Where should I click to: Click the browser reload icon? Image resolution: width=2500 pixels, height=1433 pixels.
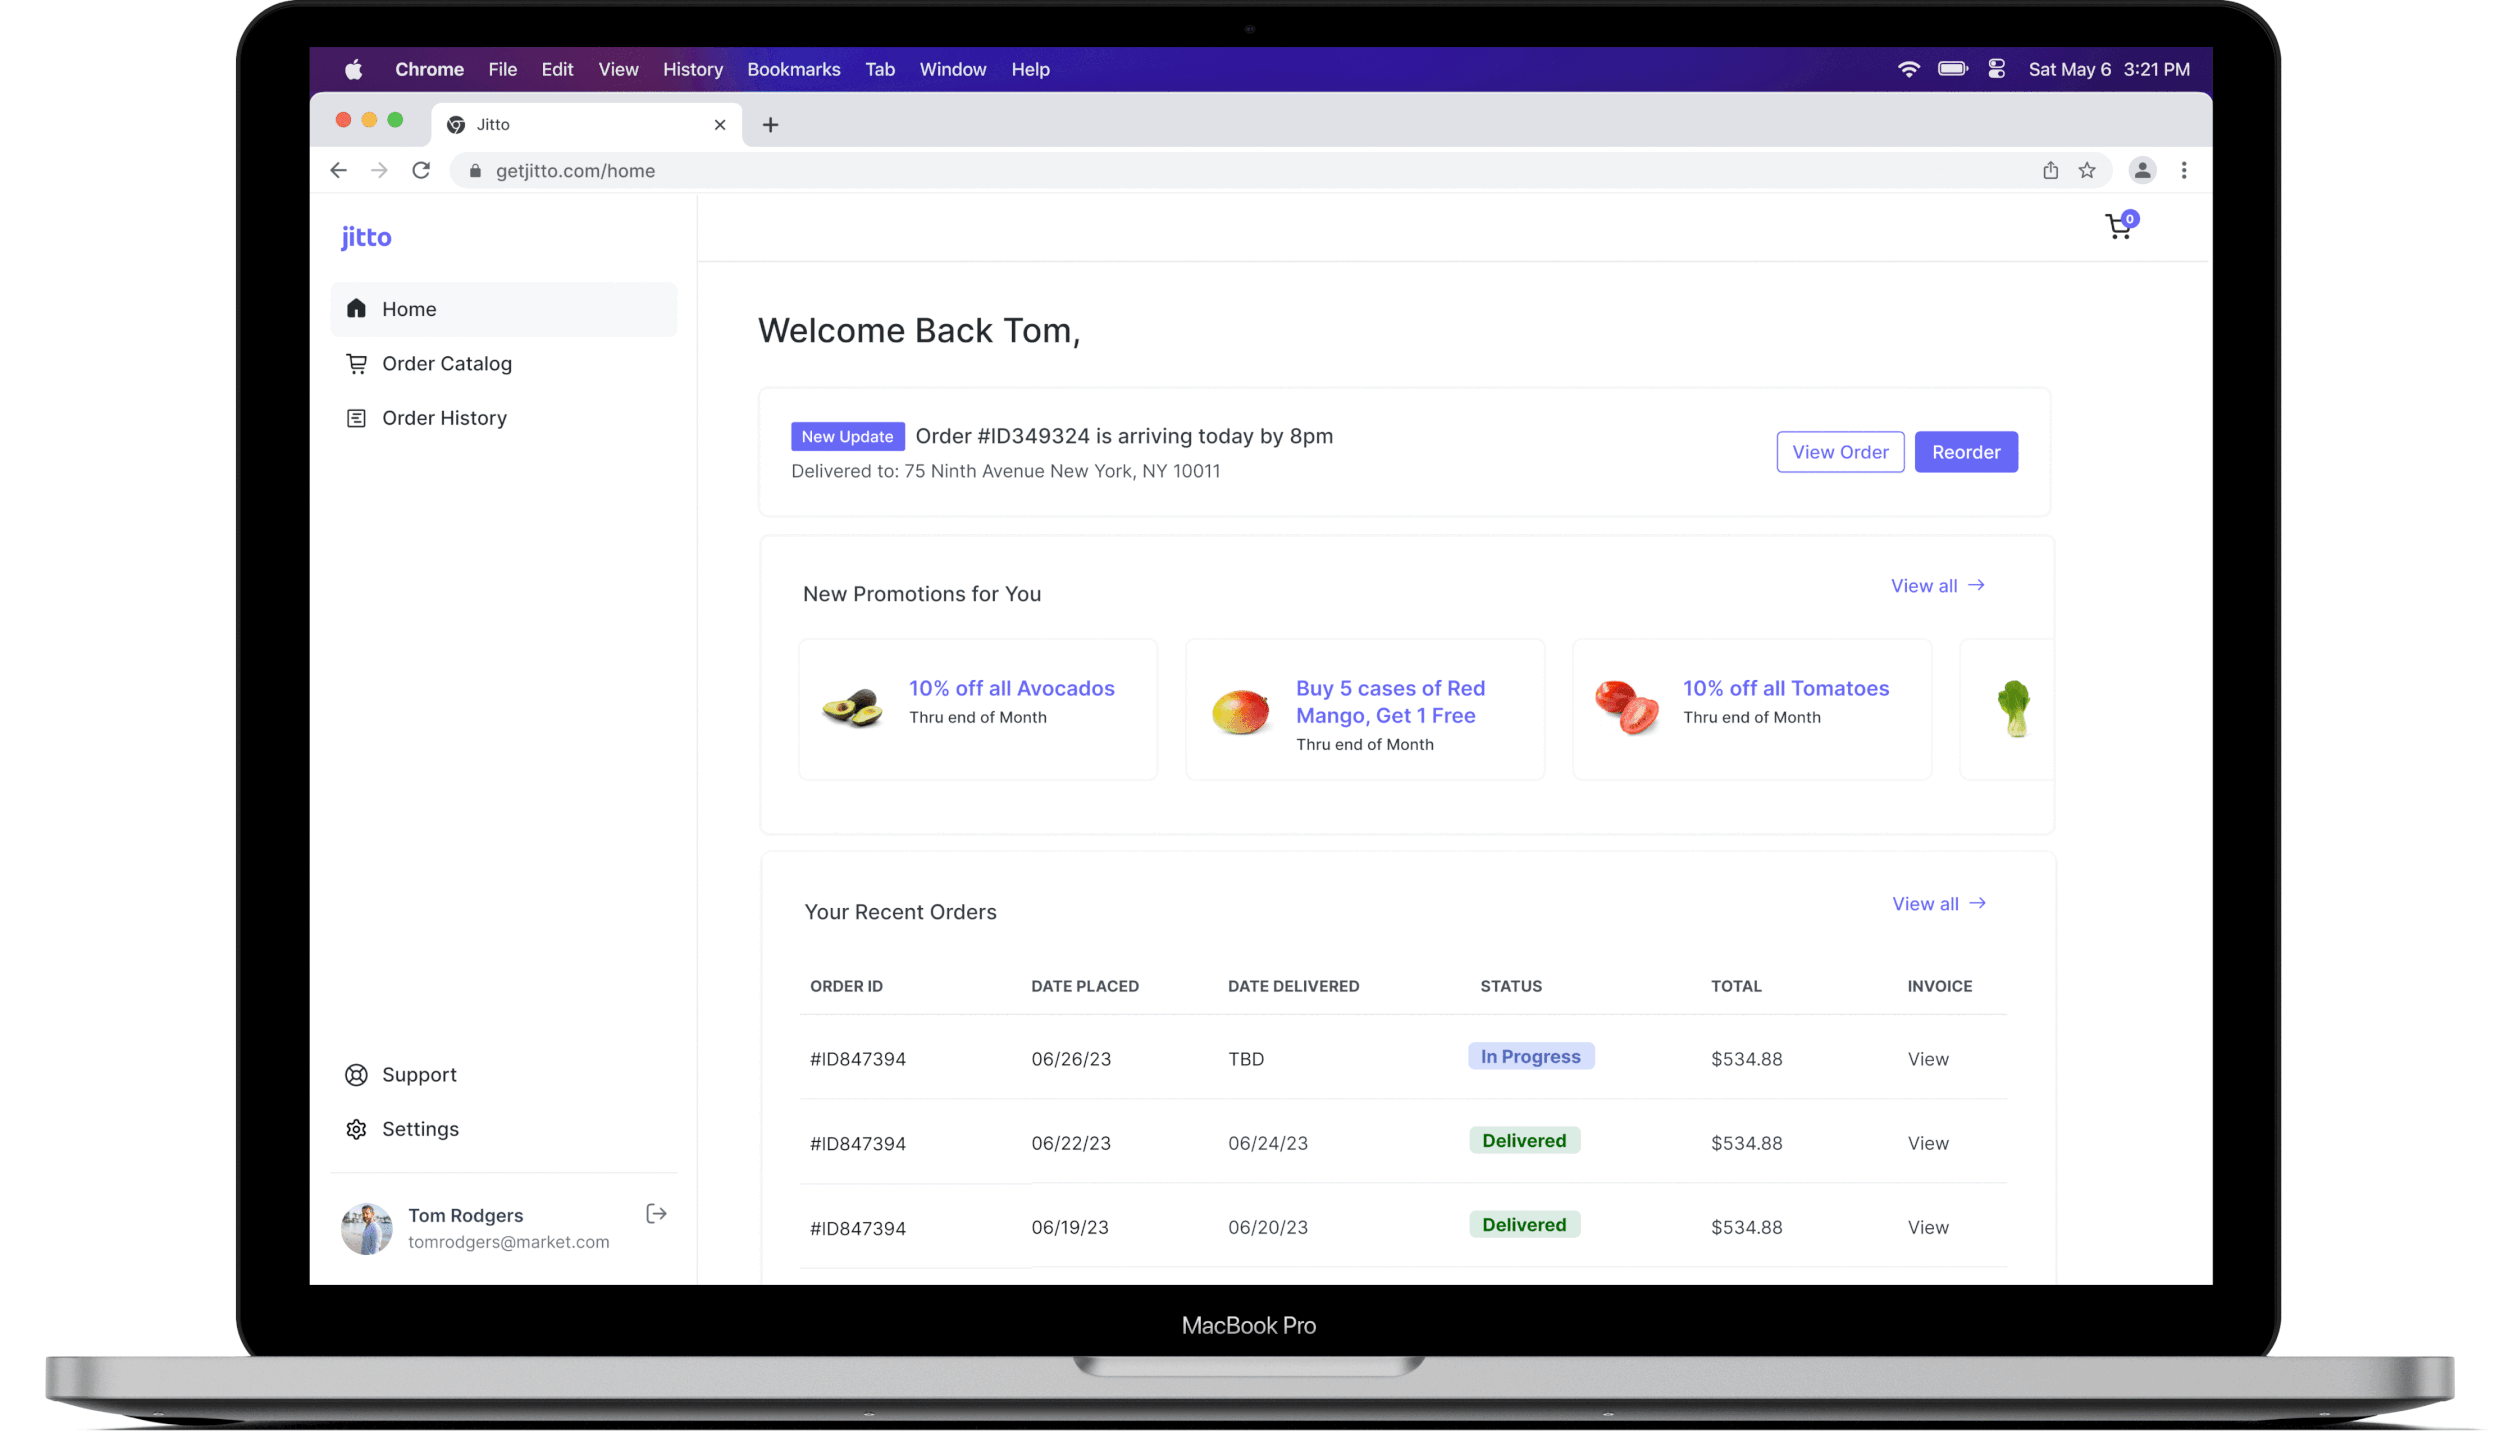coord(421,171)
